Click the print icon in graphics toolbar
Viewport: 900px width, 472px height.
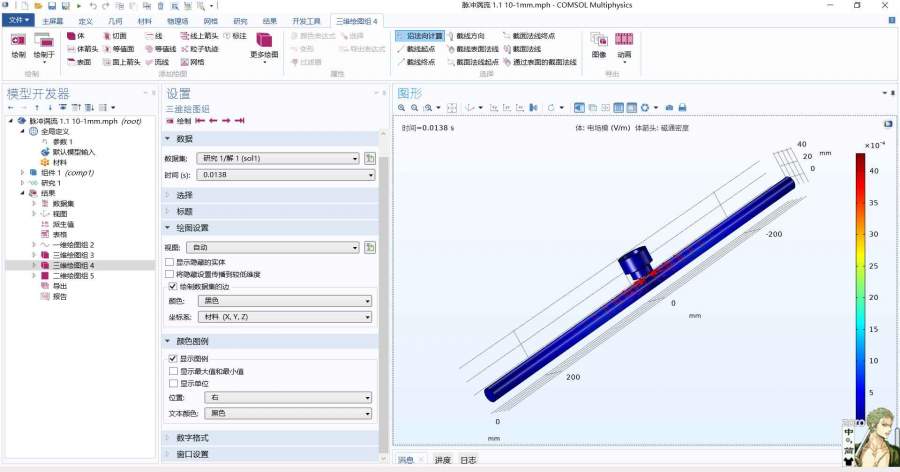[x=682, y=107]
